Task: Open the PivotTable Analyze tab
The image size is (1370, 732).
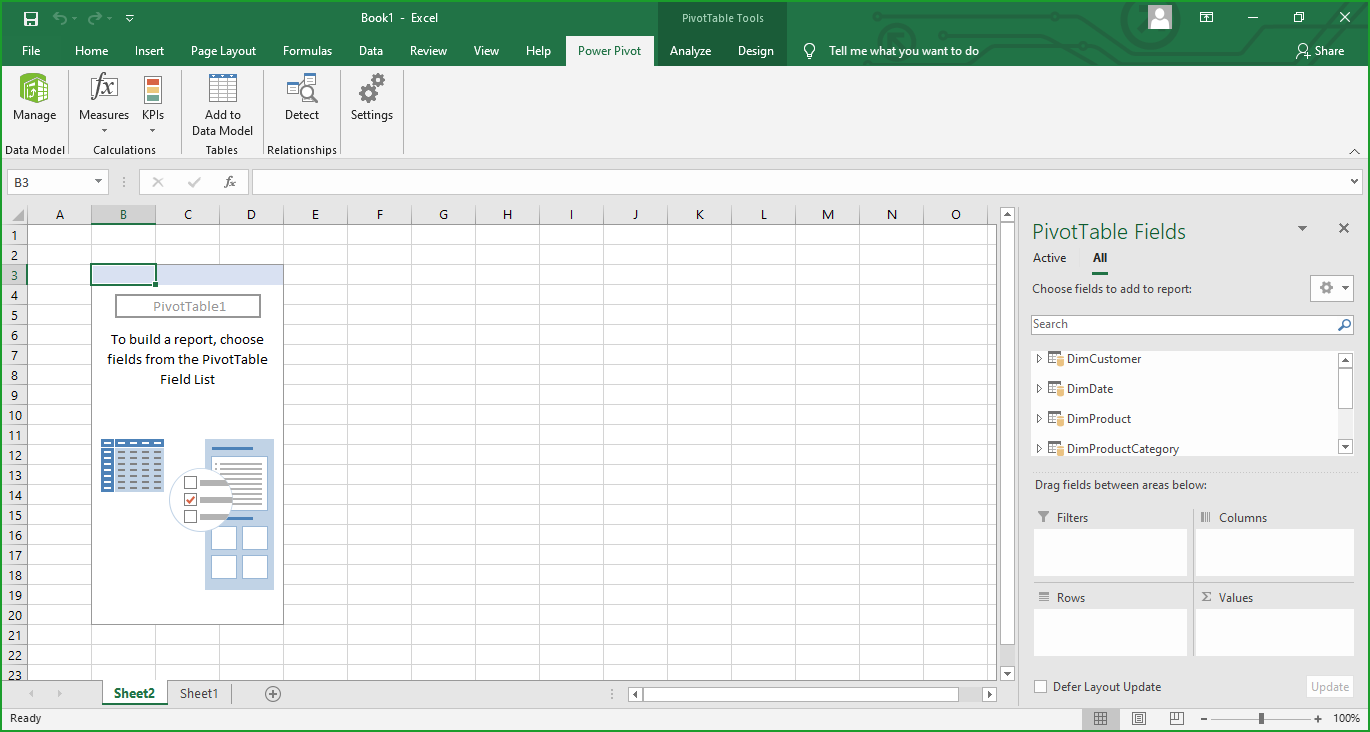Action: 690,51
